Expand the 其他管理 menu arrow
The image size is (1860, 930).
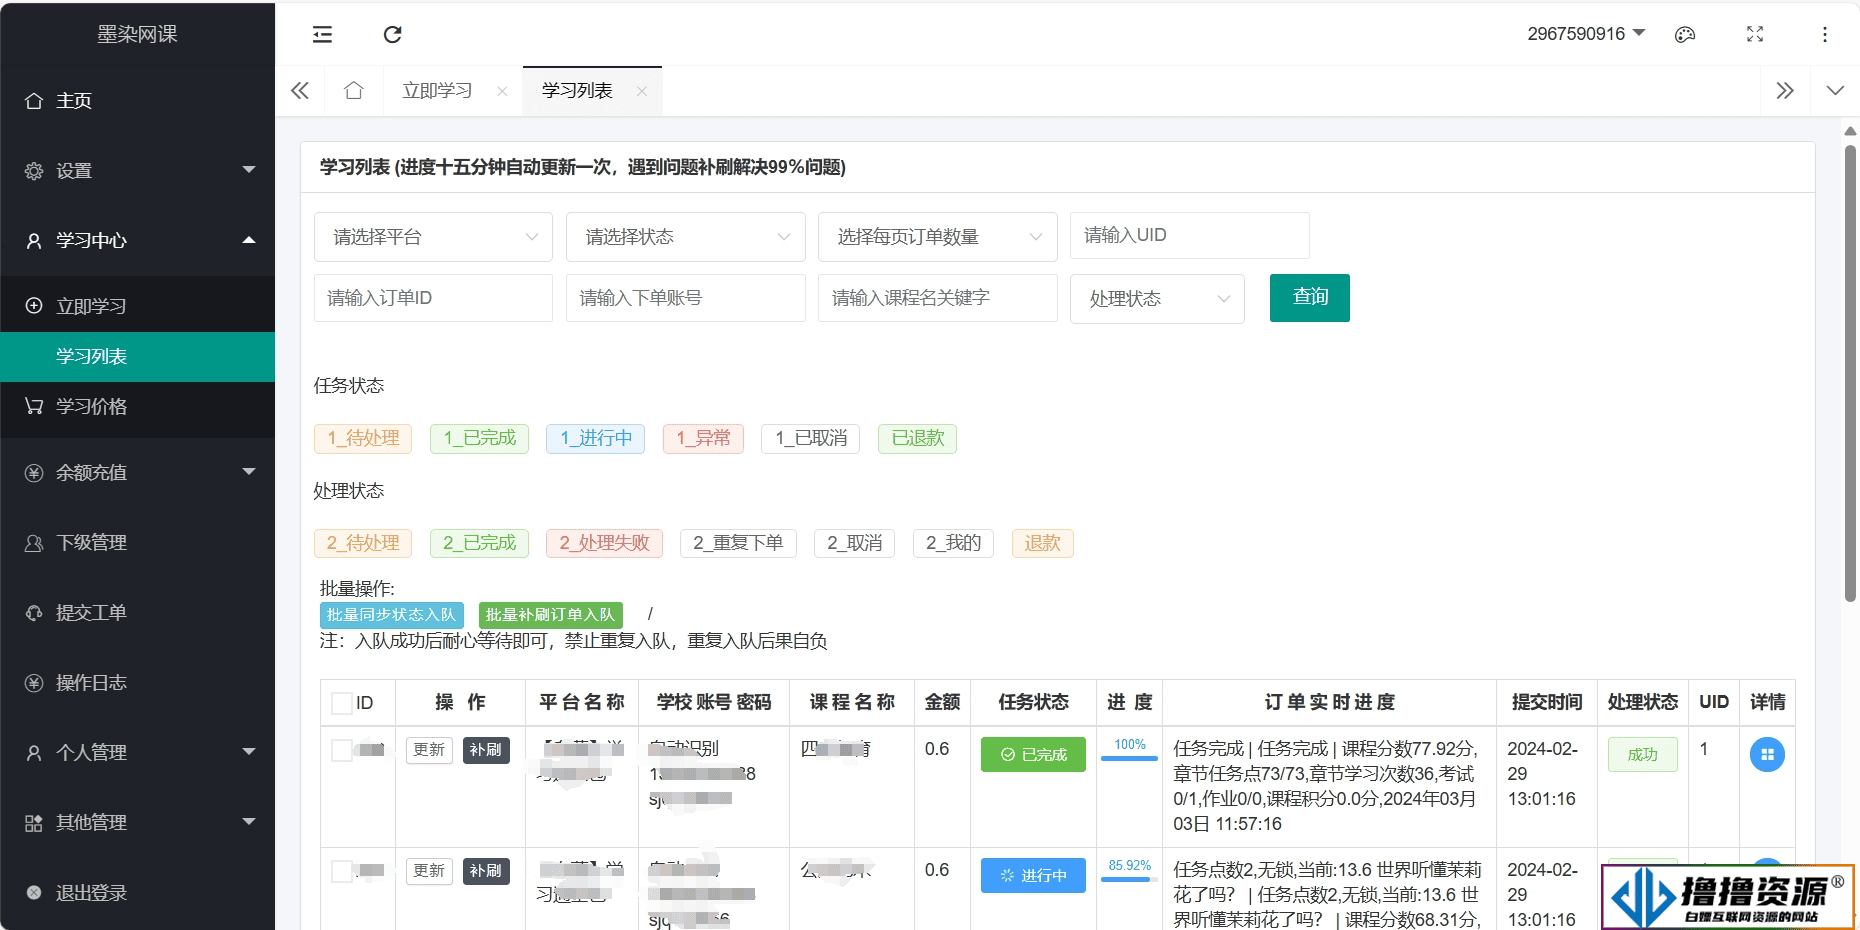pyautogui.click(x=249, y=822)
